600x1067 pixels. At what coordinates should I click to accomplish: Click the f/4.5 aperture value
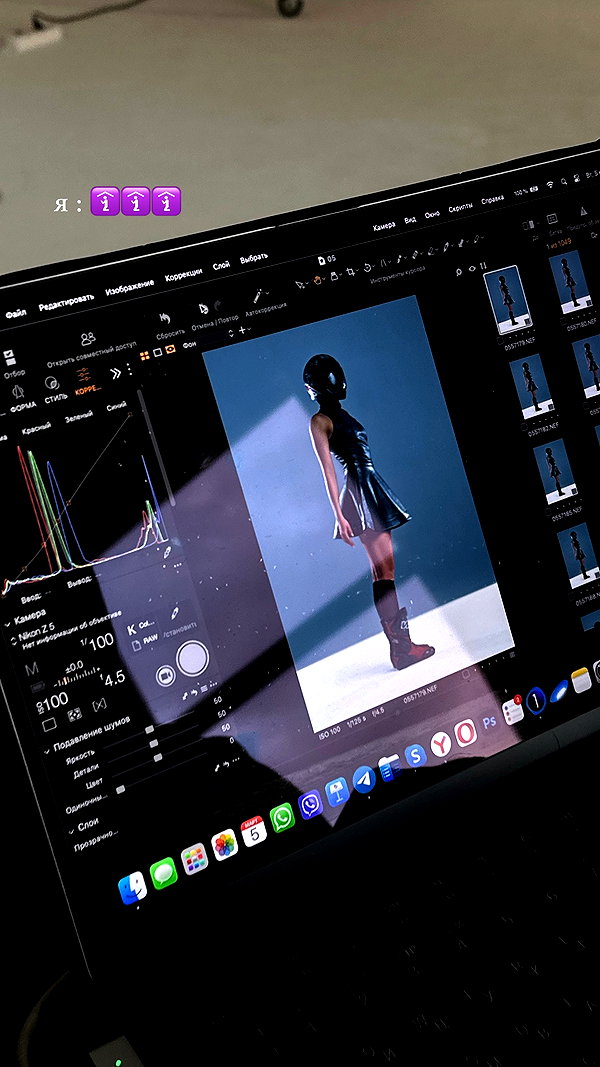pos(113,678)
